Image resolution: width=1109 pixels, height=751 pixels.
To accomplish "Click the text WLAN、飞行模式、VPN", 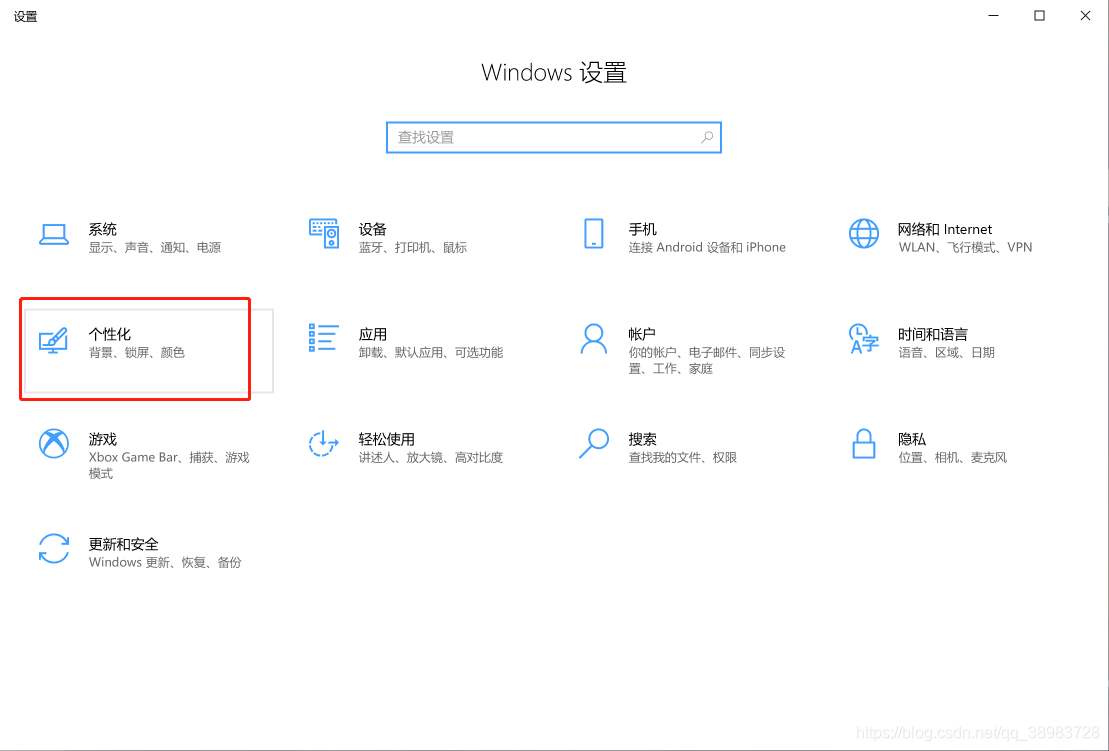I will [965, 248].
